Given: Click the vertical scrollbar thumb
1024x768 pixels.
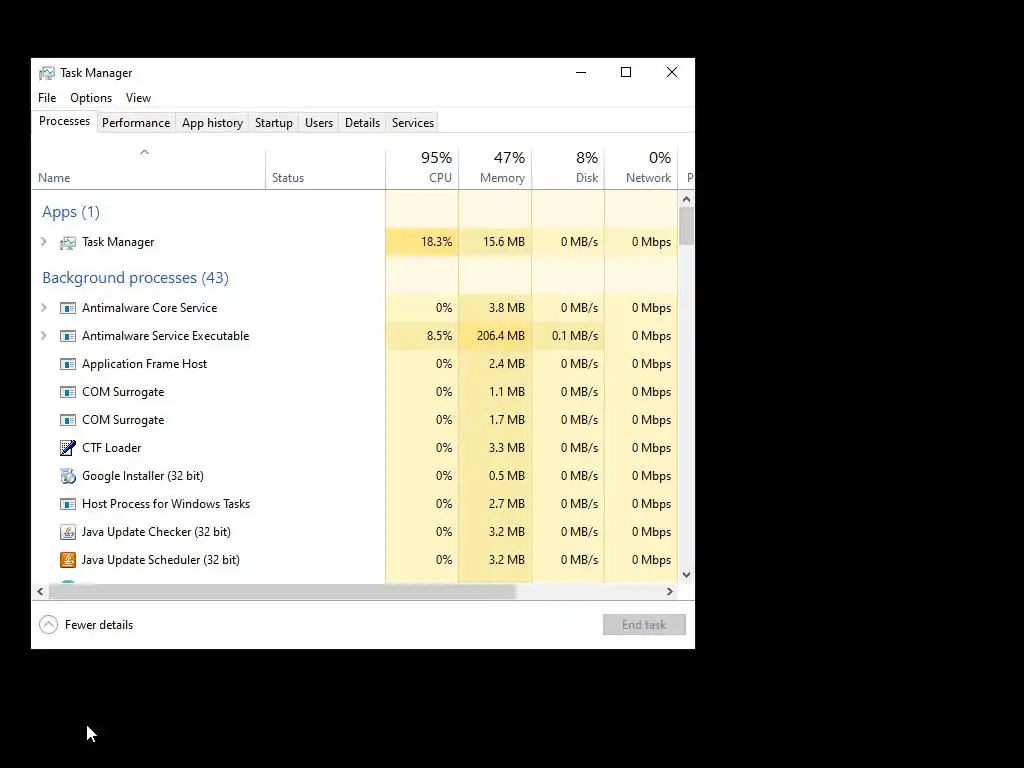Looking at the screenshot, I should pyautogui.click(x=686, y=226).
